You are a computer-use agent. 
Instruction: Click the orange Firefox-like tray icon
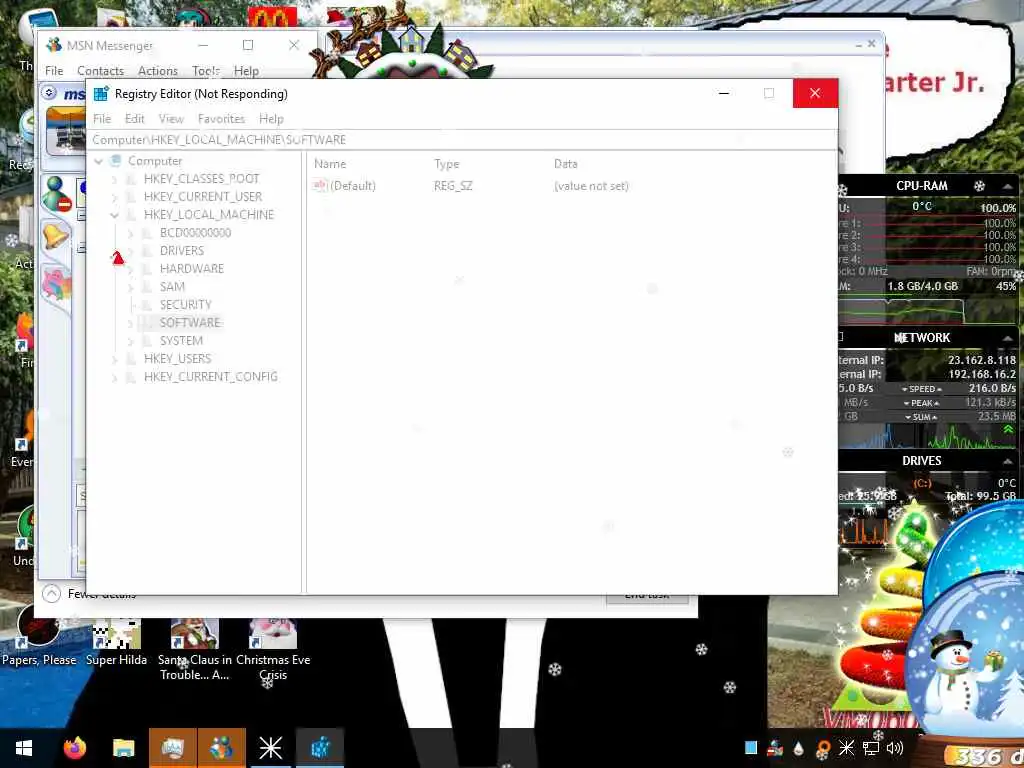(x=823, y=749)
